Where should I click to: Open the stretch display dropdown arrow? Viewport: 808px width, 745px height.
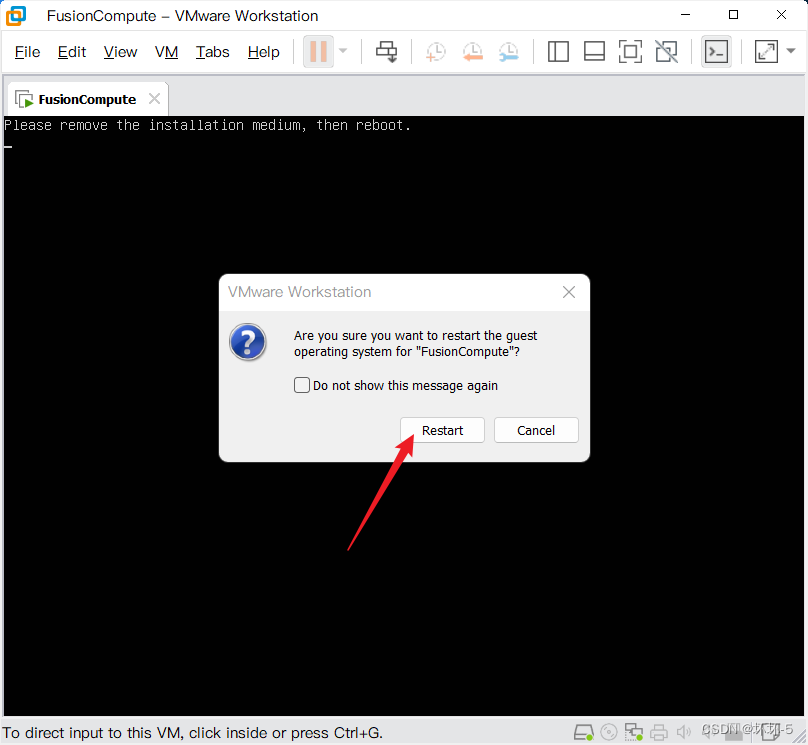(791, 51)
